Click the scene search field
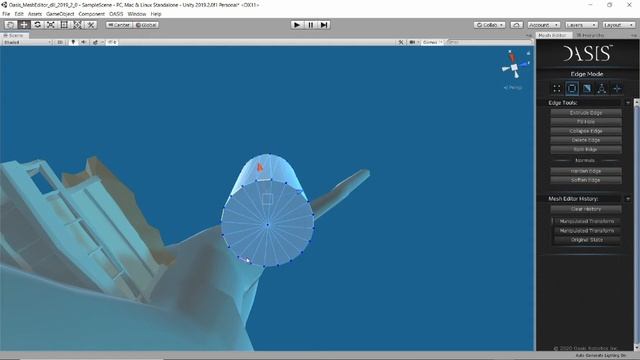 (489, 42)
